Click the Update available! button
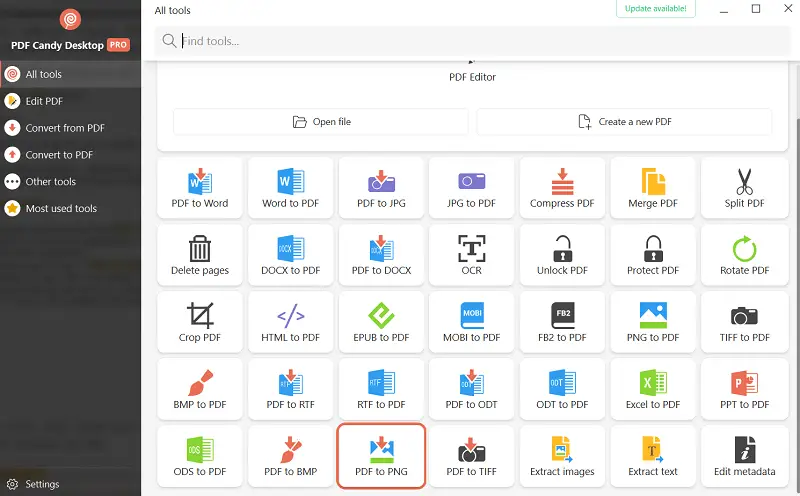The width and height of the screenshot is (800, 496). (x=656, y=9)
